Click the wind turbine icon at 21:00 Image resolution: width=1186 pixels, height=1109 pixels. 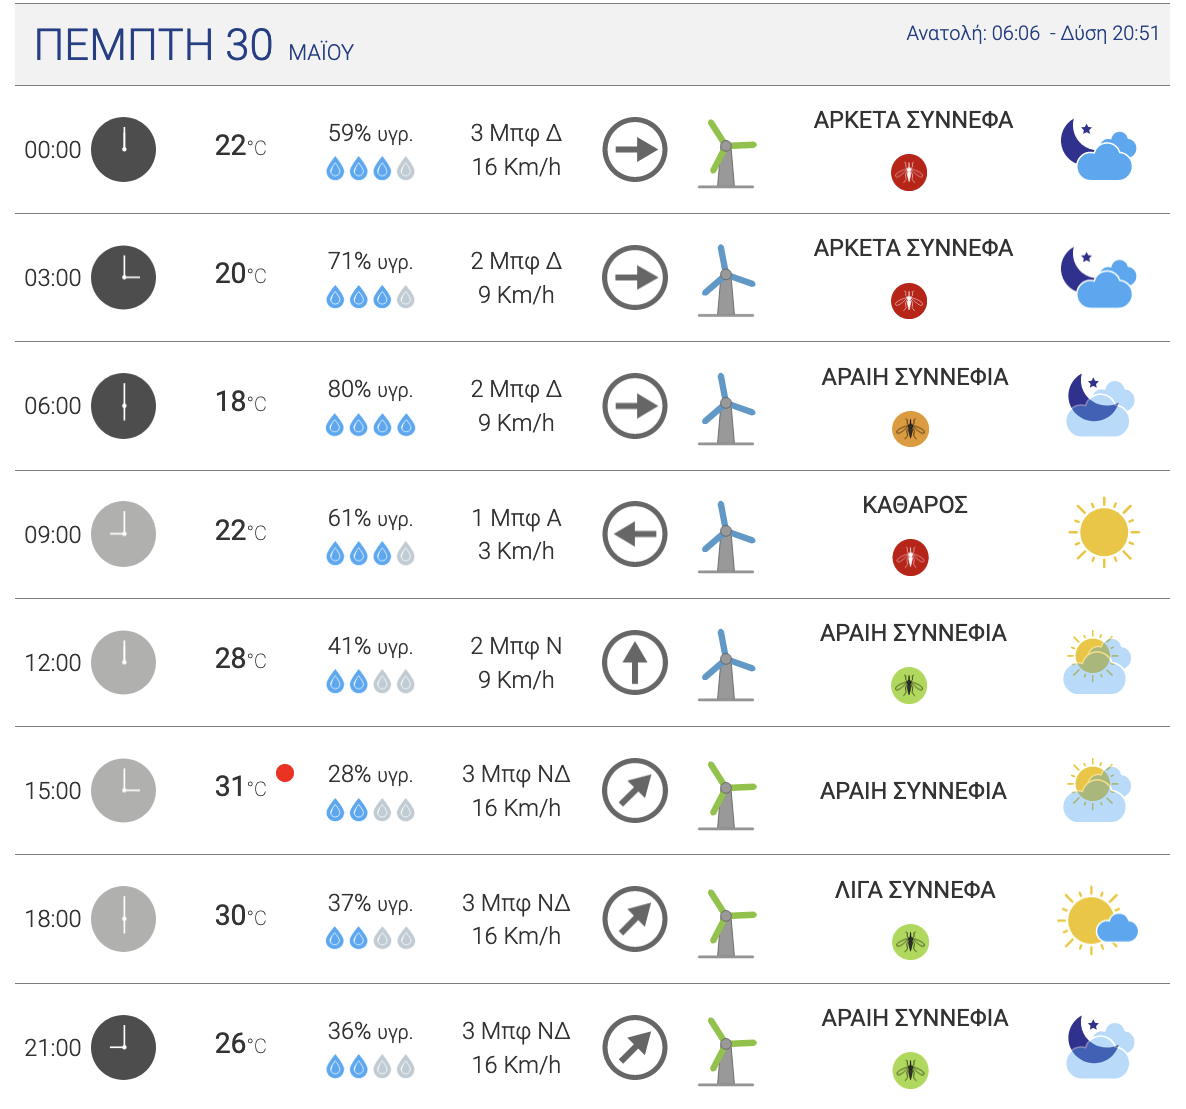726,1050
